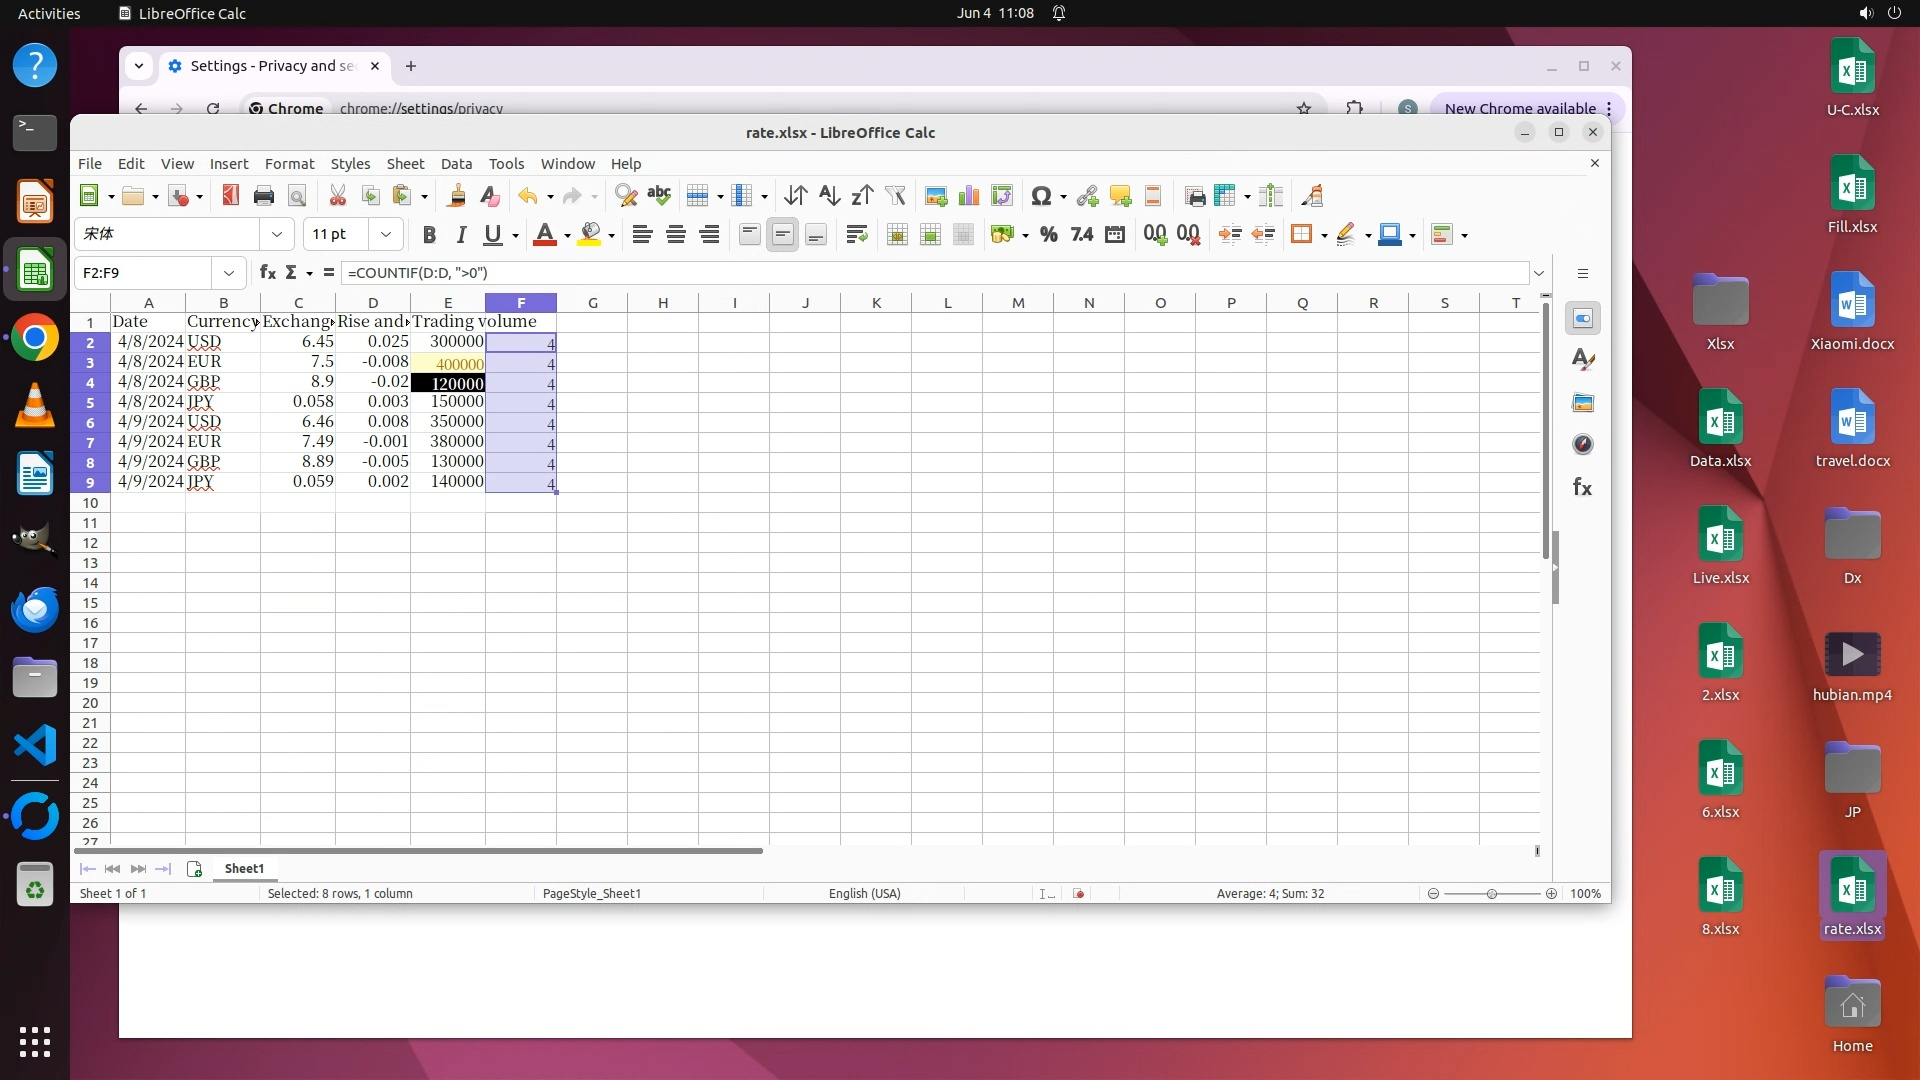Viewport: 1920px width, 1080px height.
Task: Toggle Bold formatting
Action: click(x=429, y=235)
